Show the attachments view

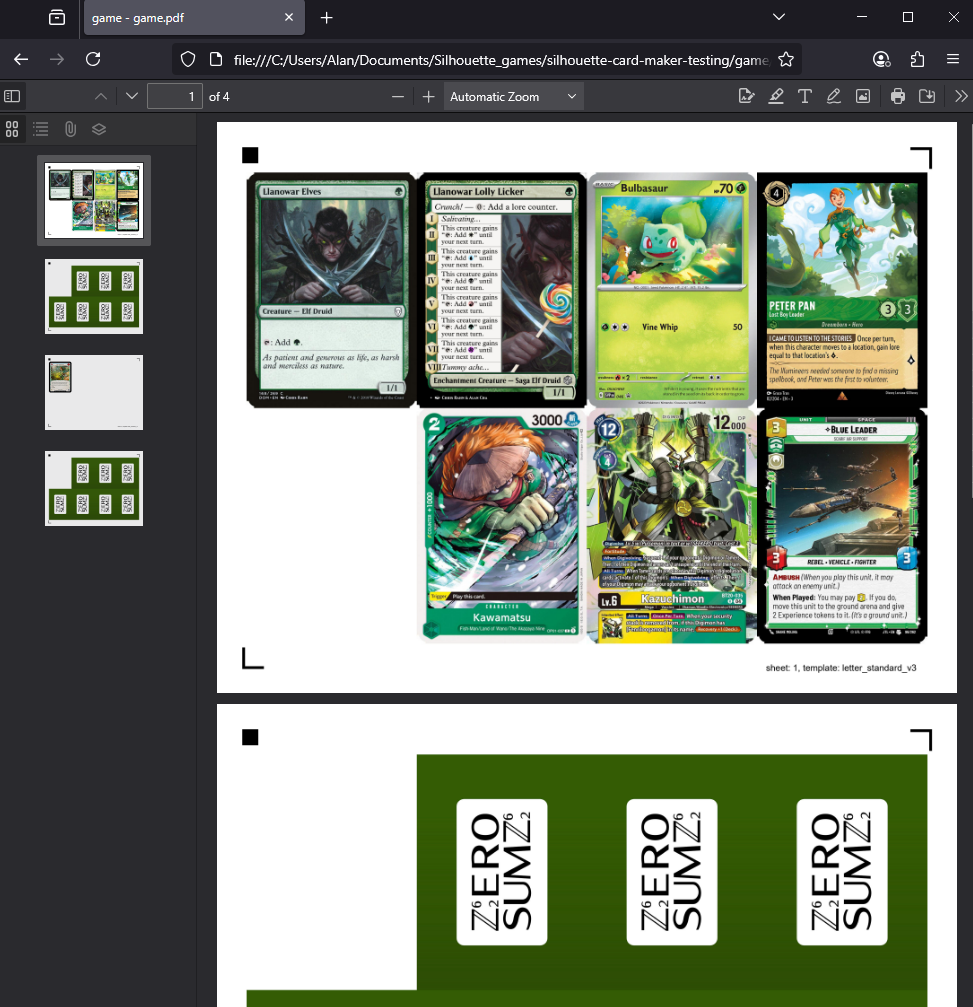70,129
